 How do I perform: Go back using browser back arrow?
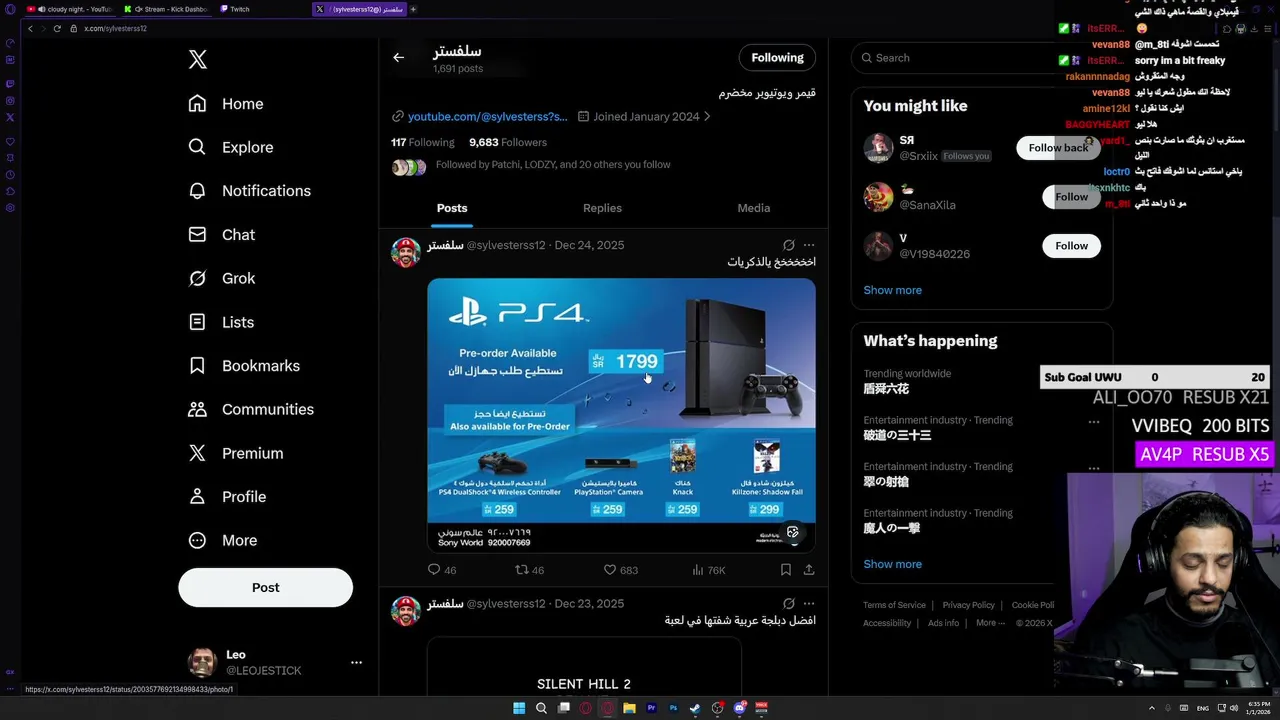[30, 29]
